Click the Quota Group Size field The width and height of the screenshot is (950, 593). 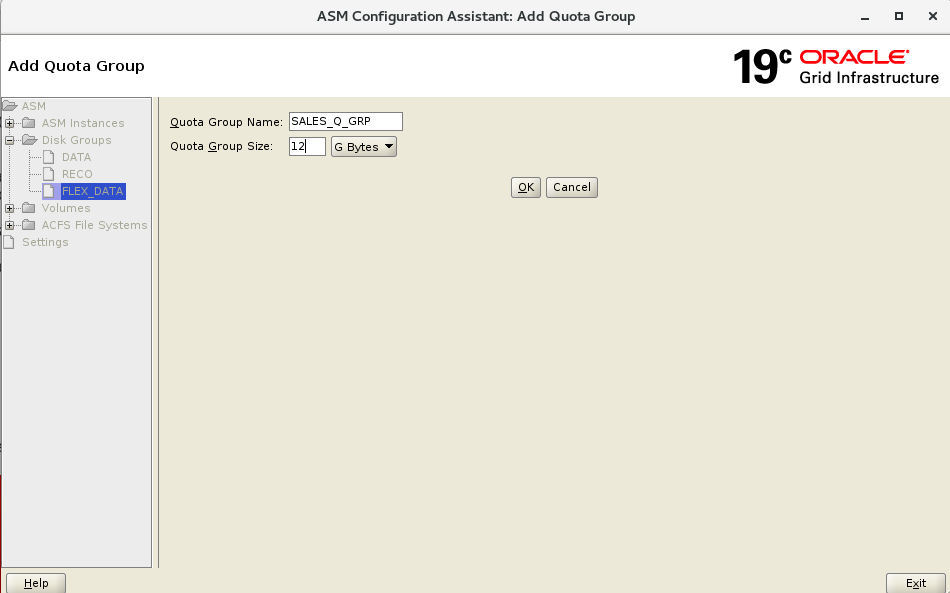tap(307, 146)
